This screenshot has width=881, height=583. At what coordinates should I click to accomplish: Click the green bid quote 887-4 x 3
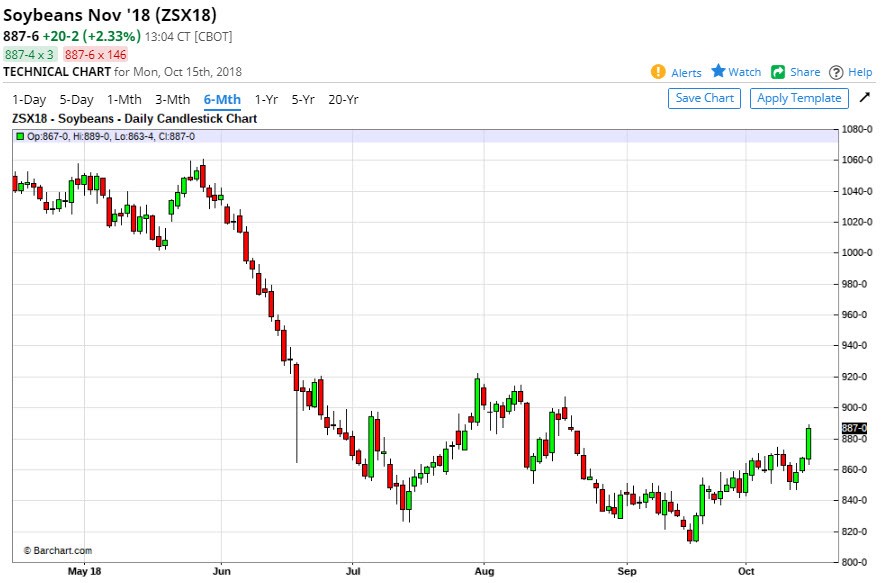(30, 54)
